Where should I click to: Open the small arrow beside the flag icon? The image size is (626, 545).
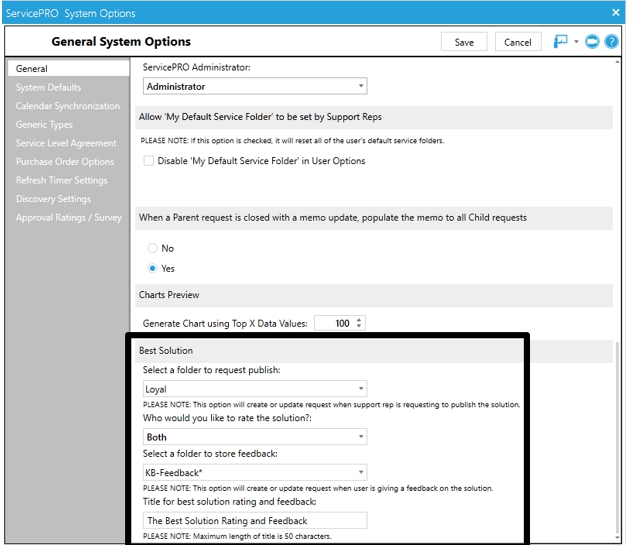pyautogui.click(x=576, y=41)
